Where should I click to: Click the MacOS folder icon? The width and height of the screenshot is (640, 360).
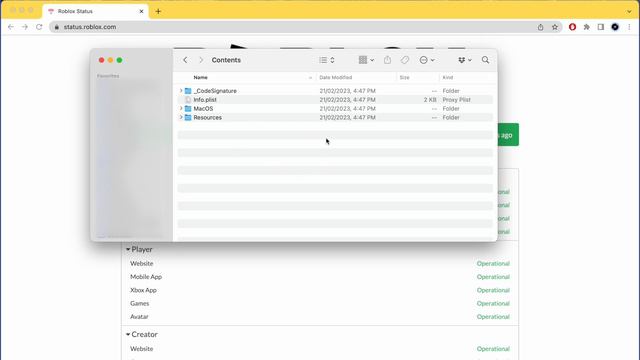click(188, 109)
